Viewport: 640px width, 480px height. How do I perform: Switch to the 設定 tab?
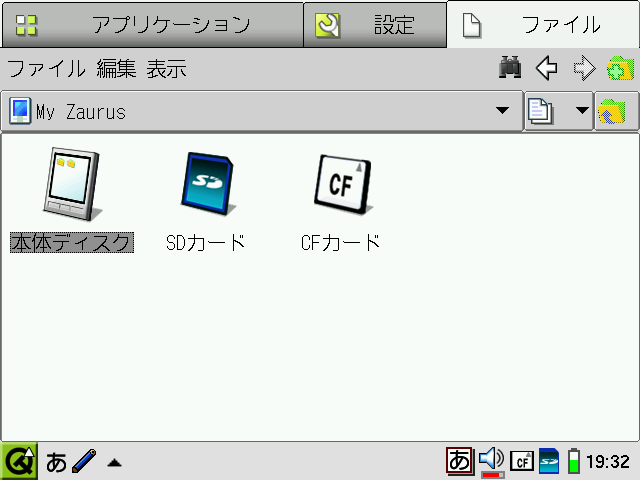pyautogui.click(x=375, y=25)
